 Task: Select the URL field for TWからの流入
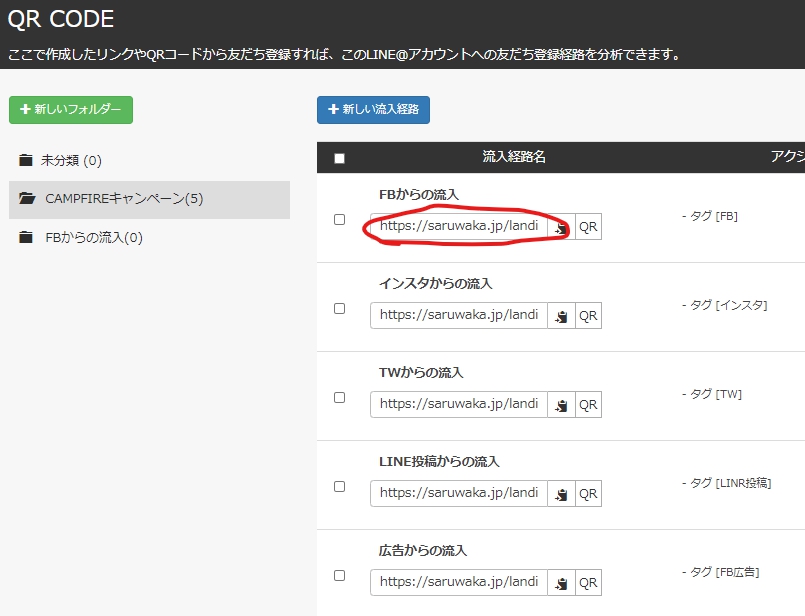point(459,405)
